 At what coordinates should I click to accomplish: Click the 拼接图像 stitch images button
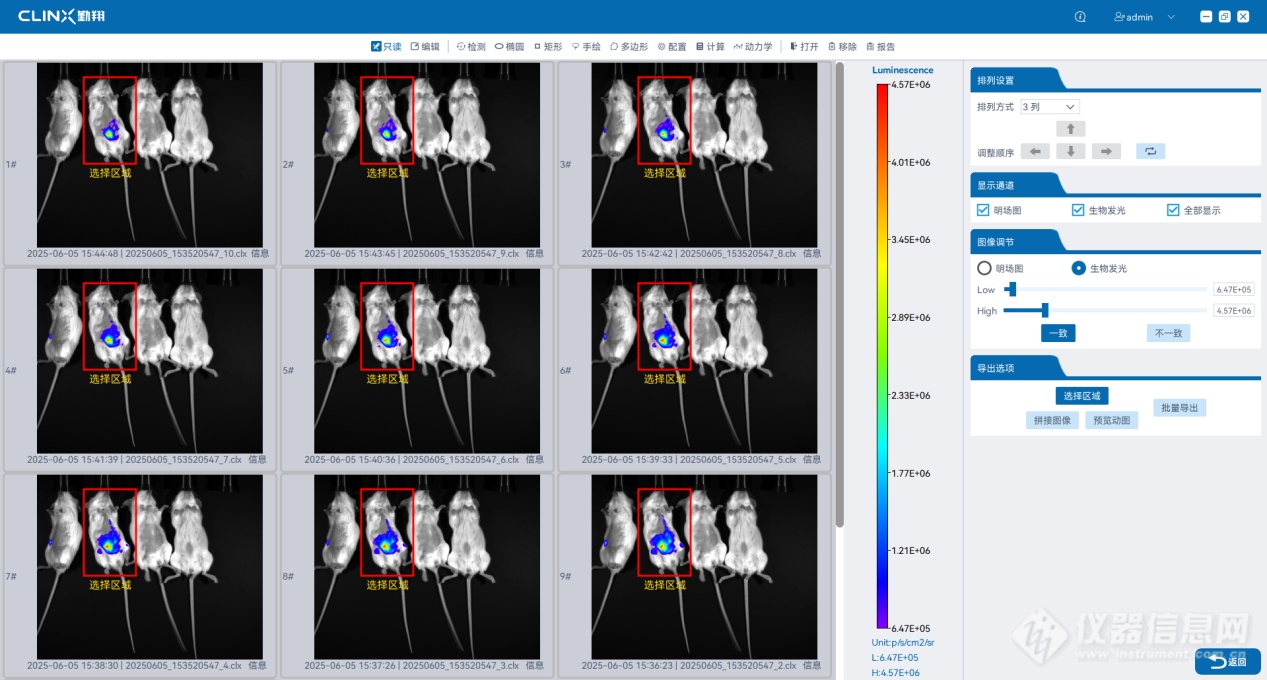1052,421
